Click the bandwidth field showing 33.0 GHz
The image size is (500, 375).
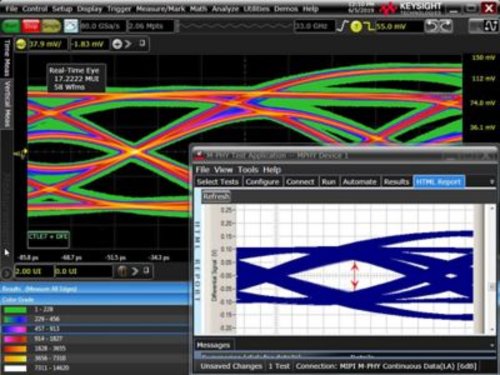click(x=315, y=26)
